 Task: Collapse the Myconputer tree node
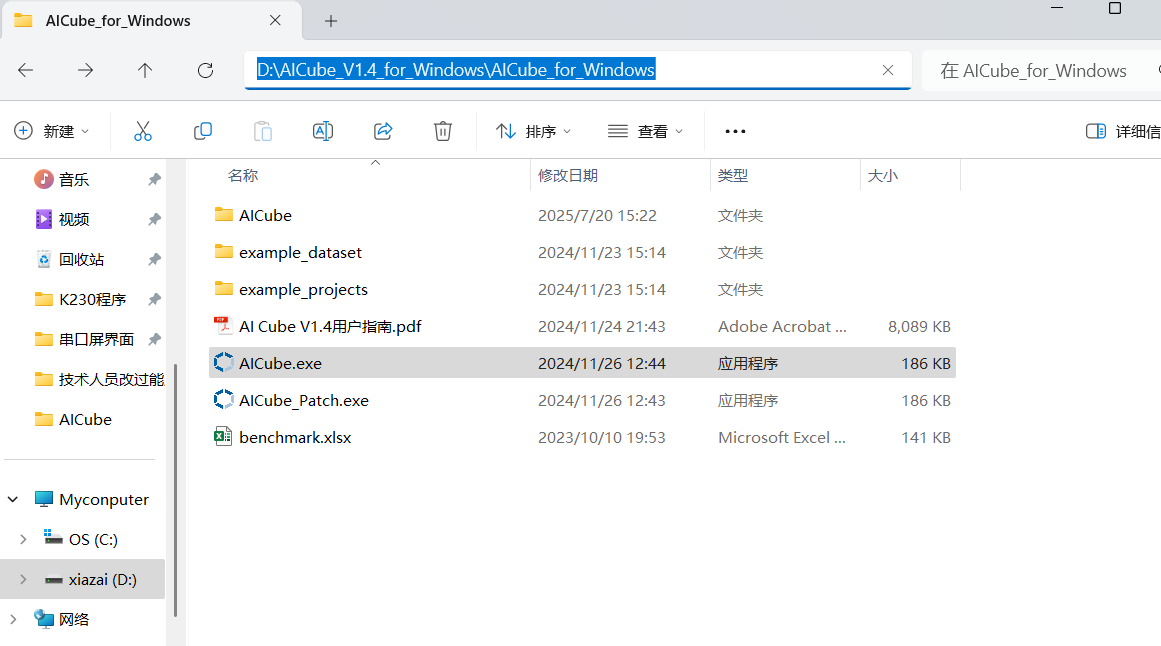coord(13,499)
